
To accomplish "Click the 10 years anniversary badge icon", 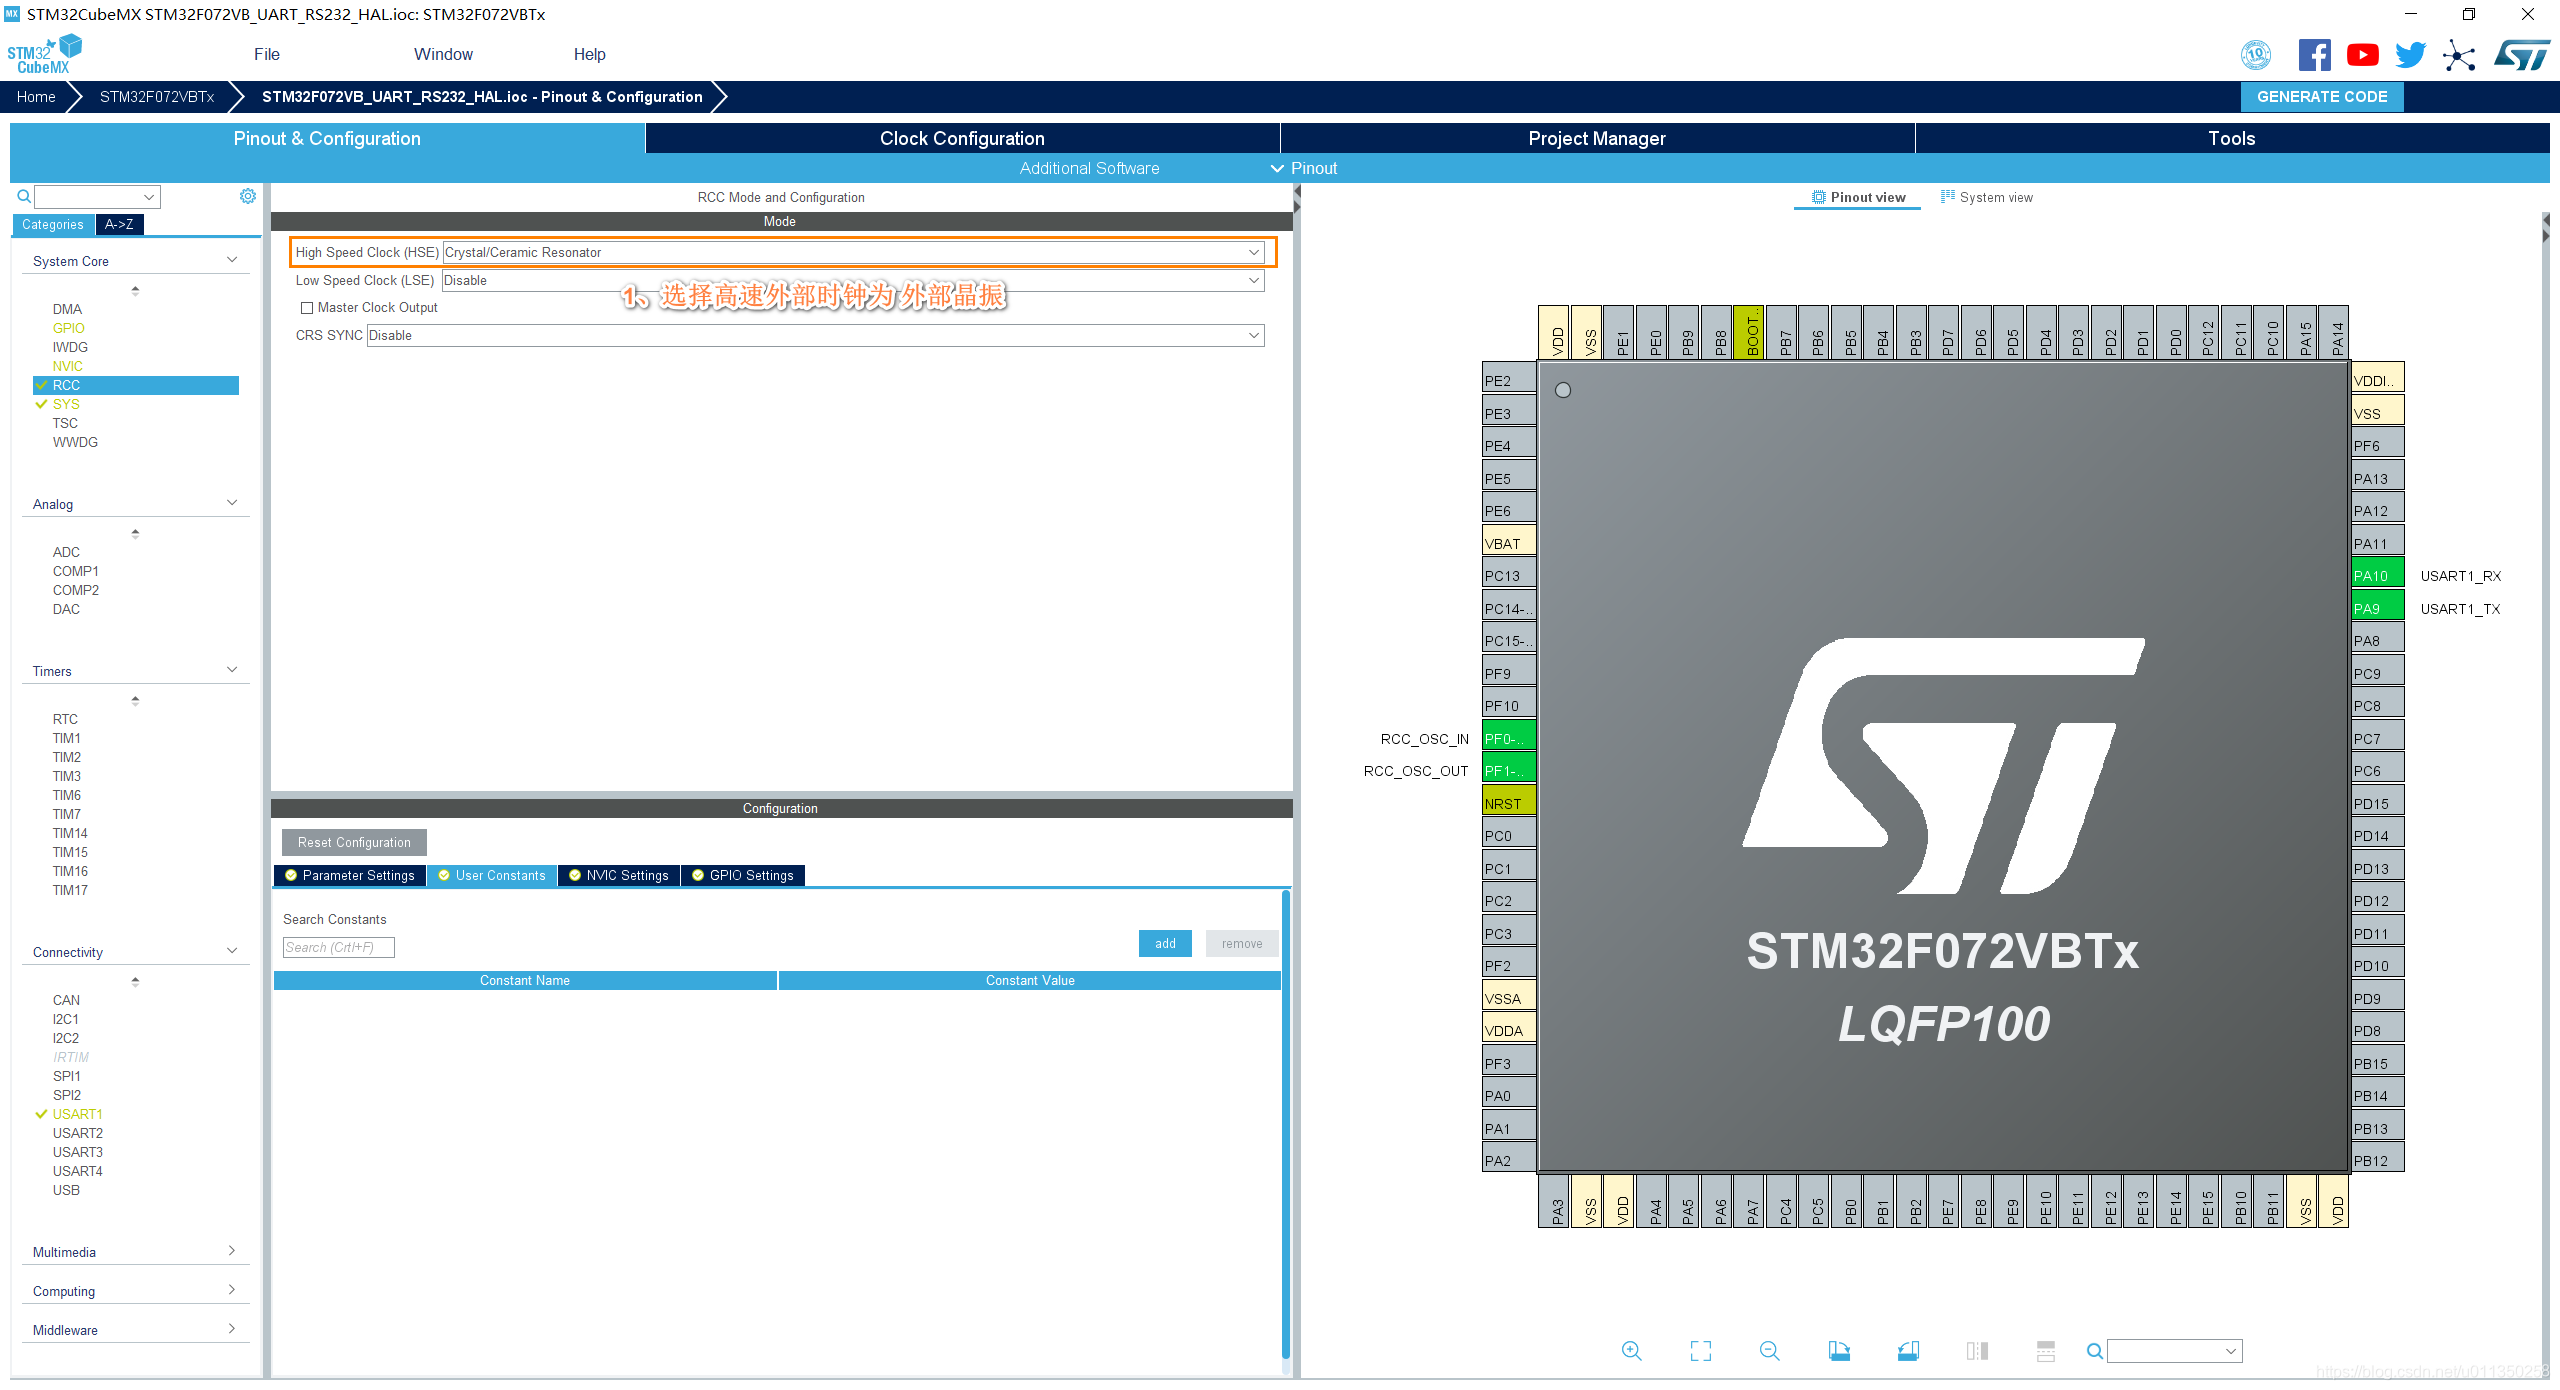I will pyautogui.click(x=2256, y=55).
